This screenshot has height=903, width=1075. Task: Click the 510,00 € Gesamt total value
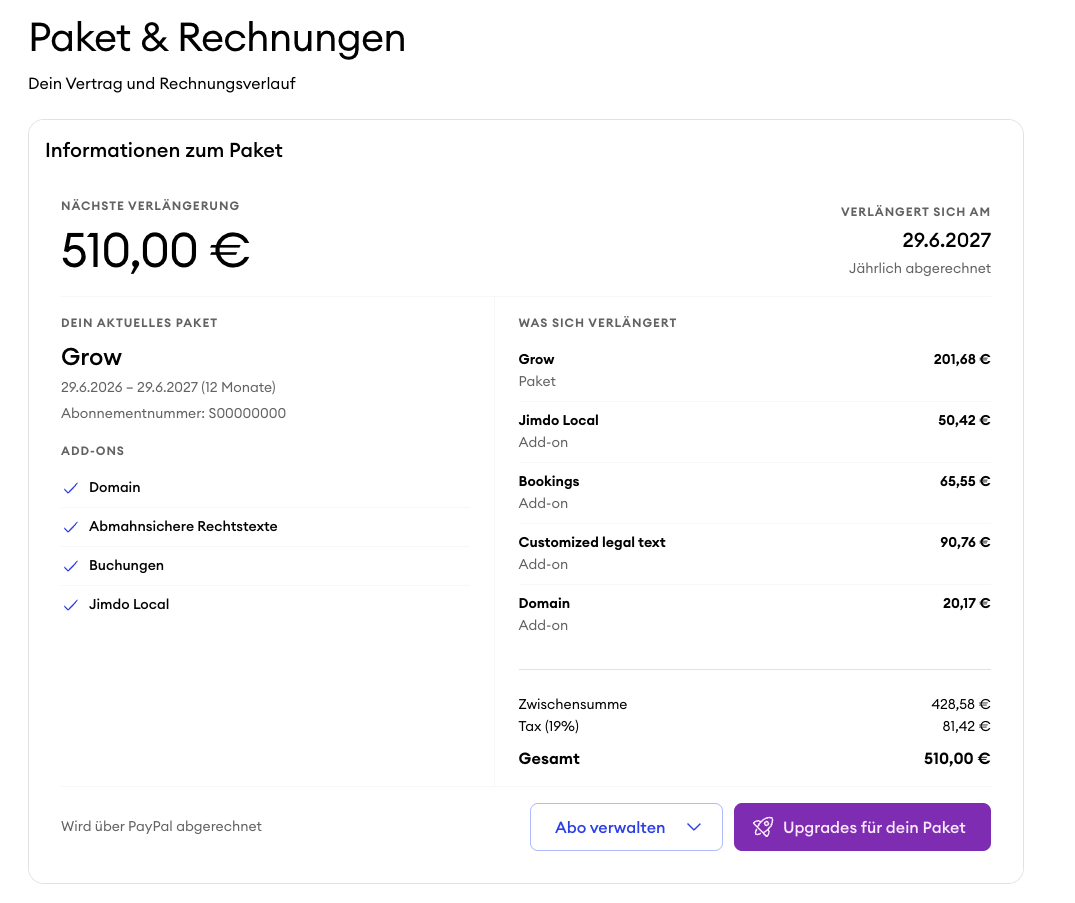(x=957, y=758)
